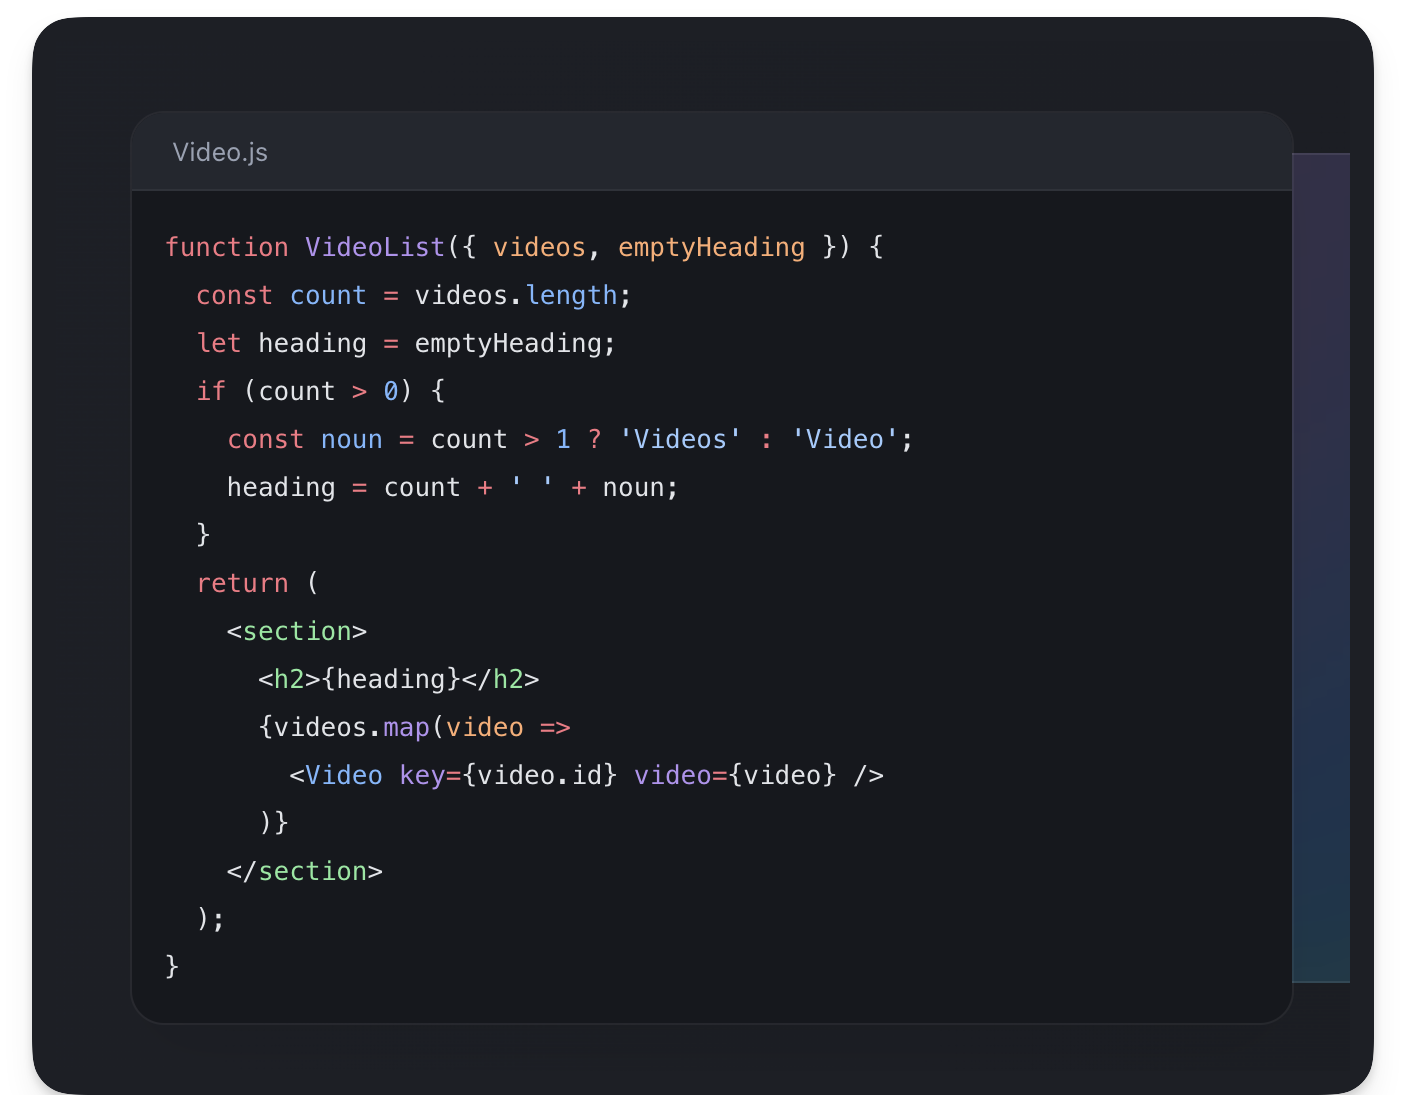Click the 'Video' string literal

click(x=843, y=439)
